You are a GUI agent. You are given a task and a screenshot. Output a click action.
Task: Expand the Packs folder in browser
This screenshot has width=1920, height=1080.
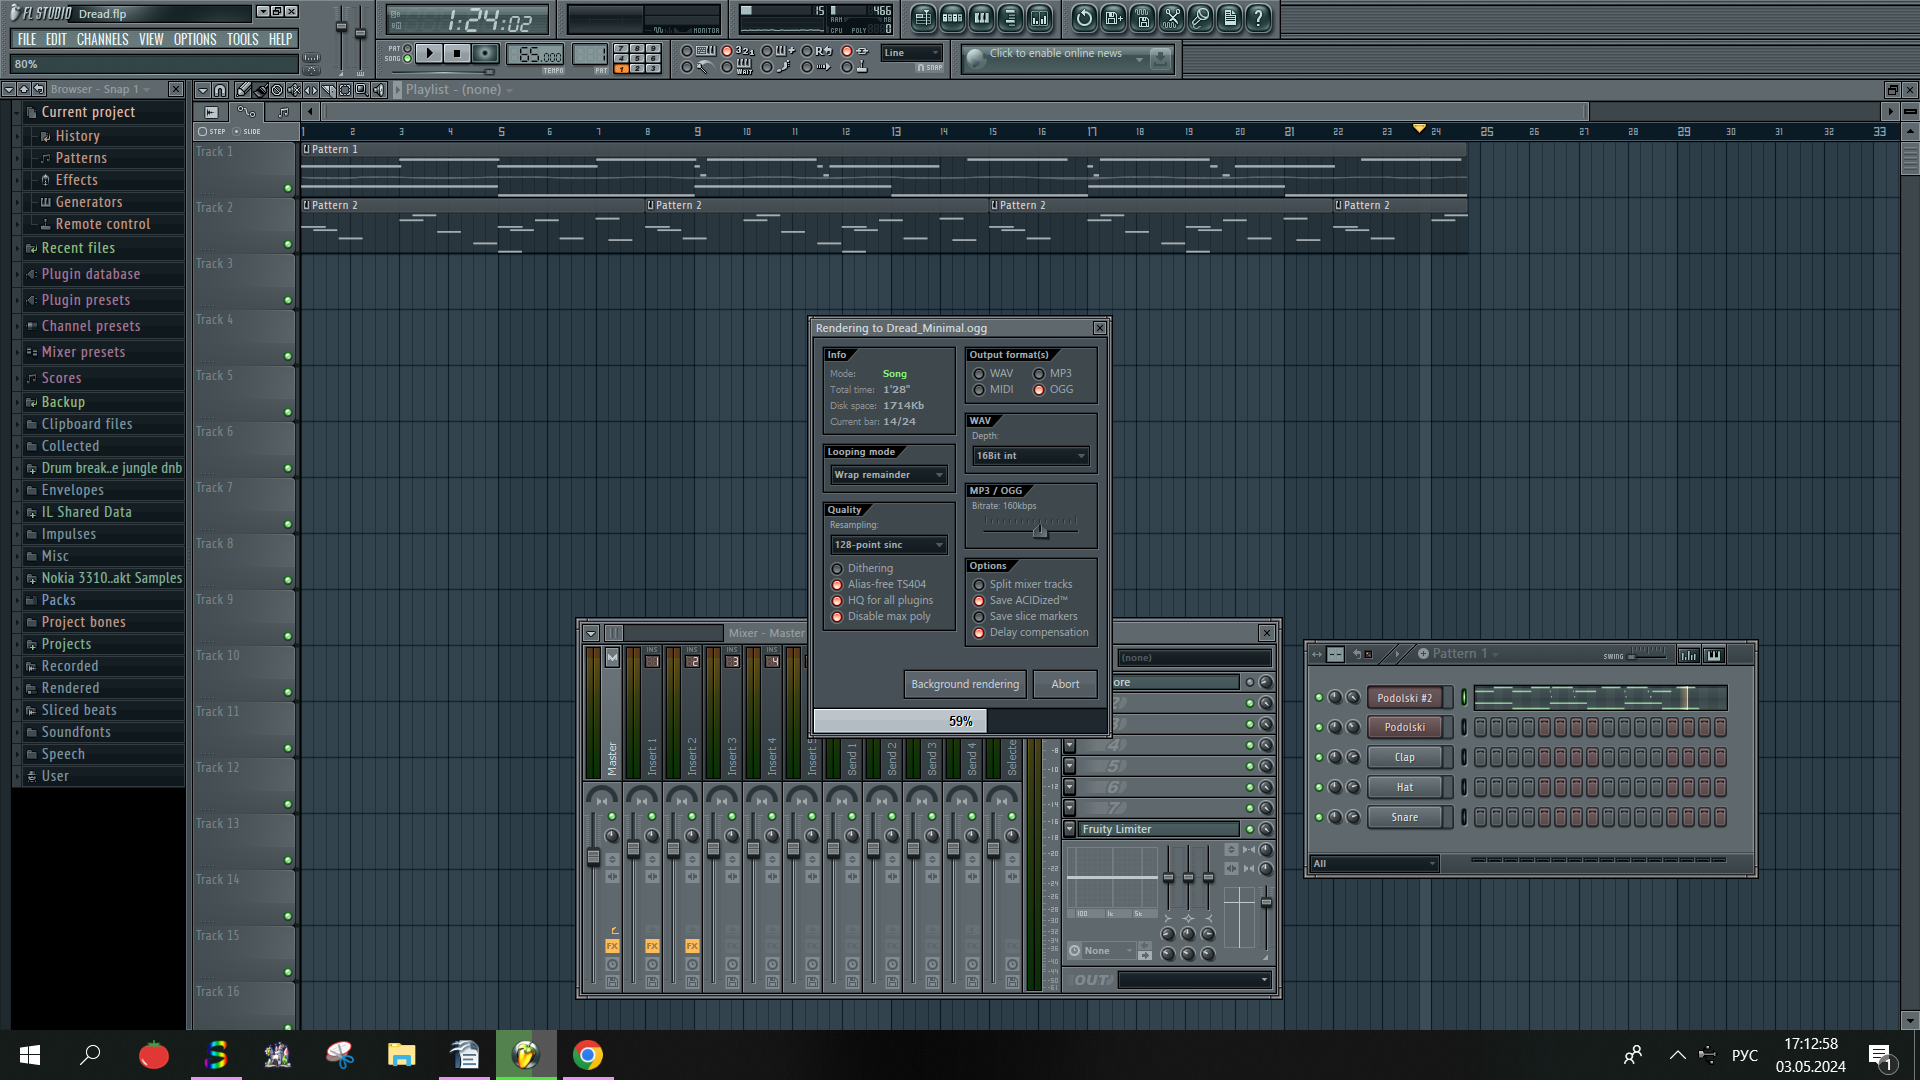coord(58,601)
